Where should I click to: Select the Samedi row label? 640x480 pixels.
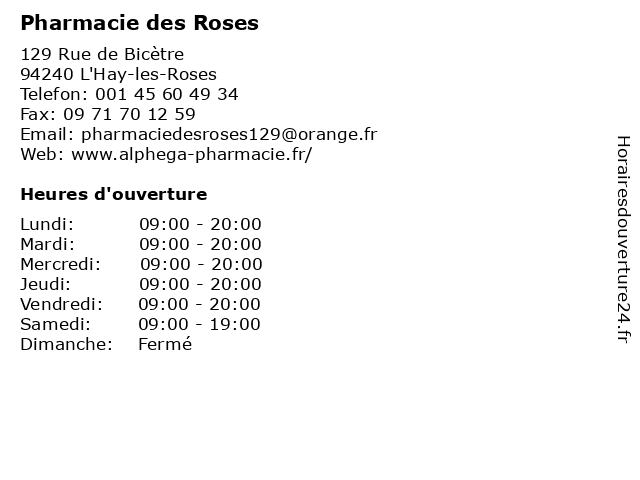(x=56, y=324)
